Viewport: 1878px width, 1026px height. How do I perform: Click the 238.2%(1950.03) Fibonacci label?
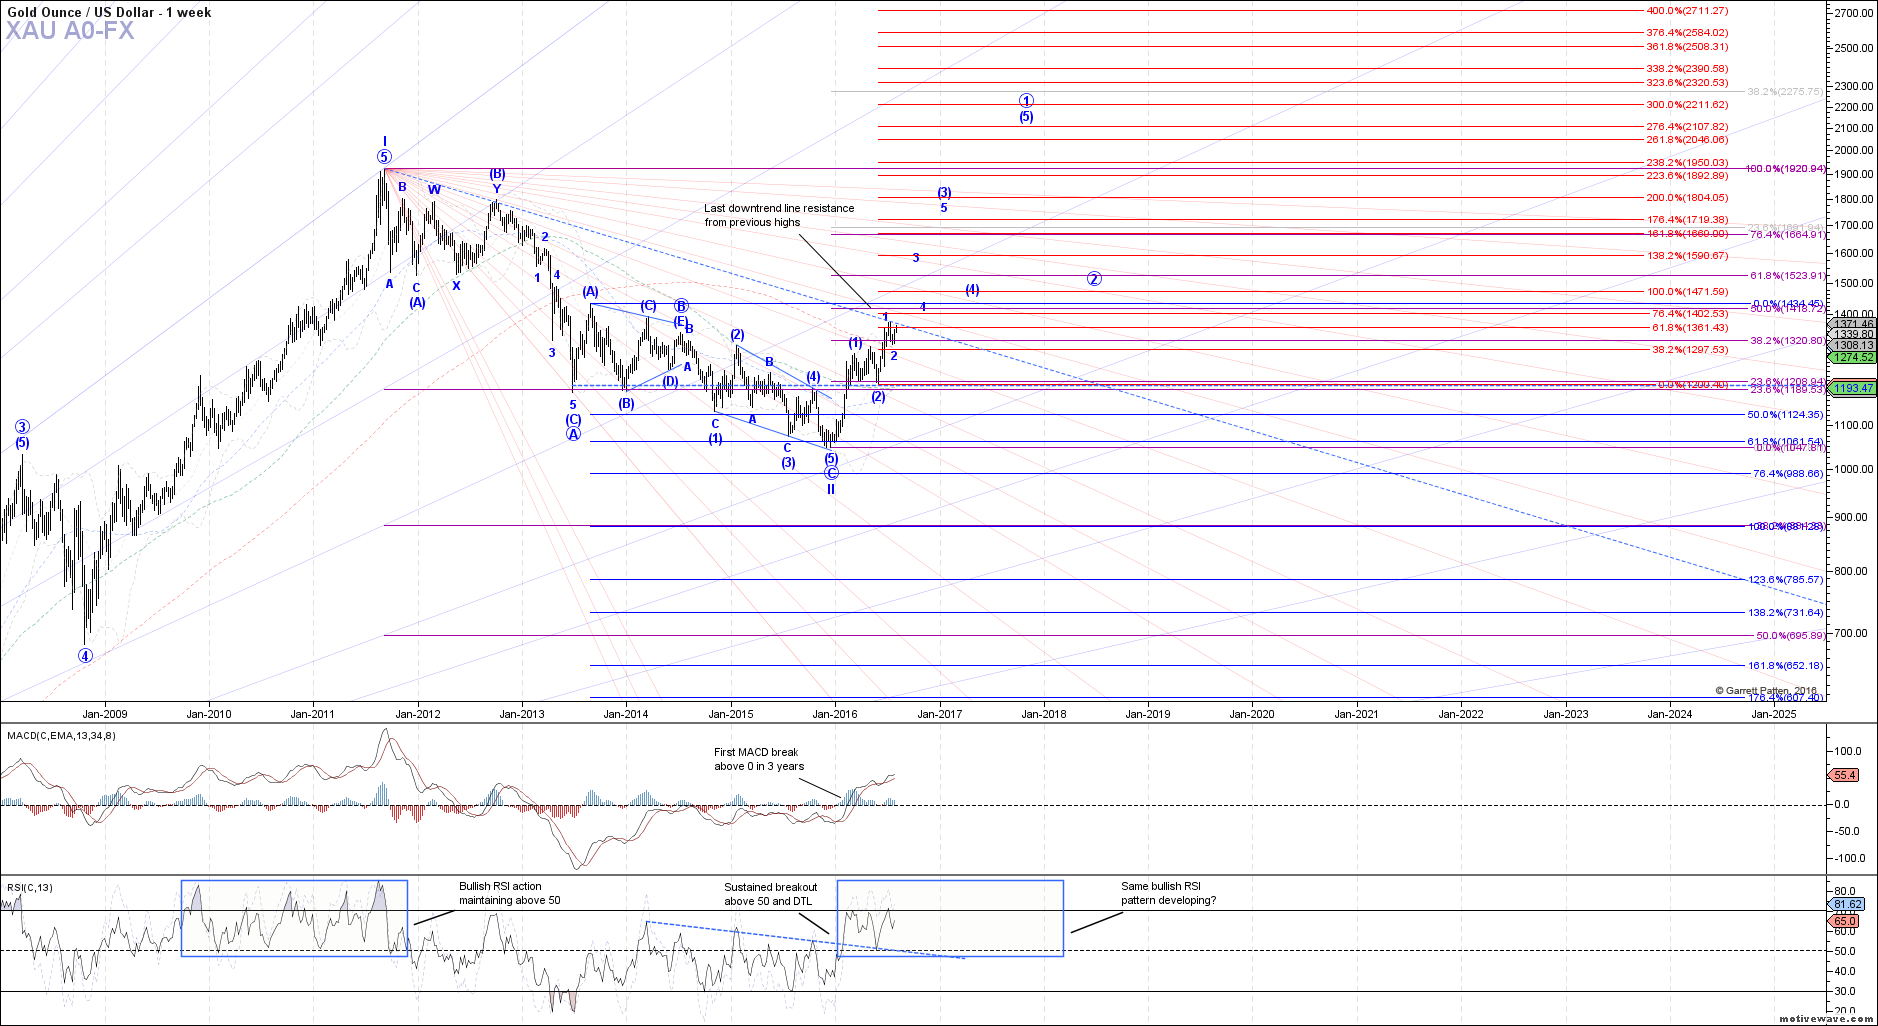click(x=1687, y=163)
